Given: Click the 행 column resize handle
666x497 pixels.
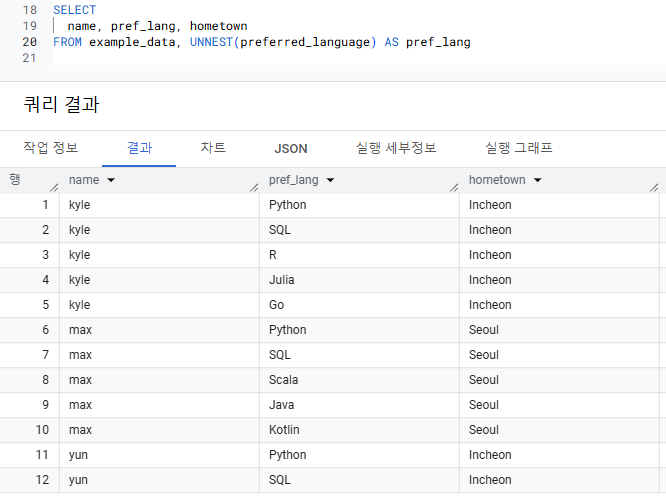Looking at the screenshot, I should [54, 187].
